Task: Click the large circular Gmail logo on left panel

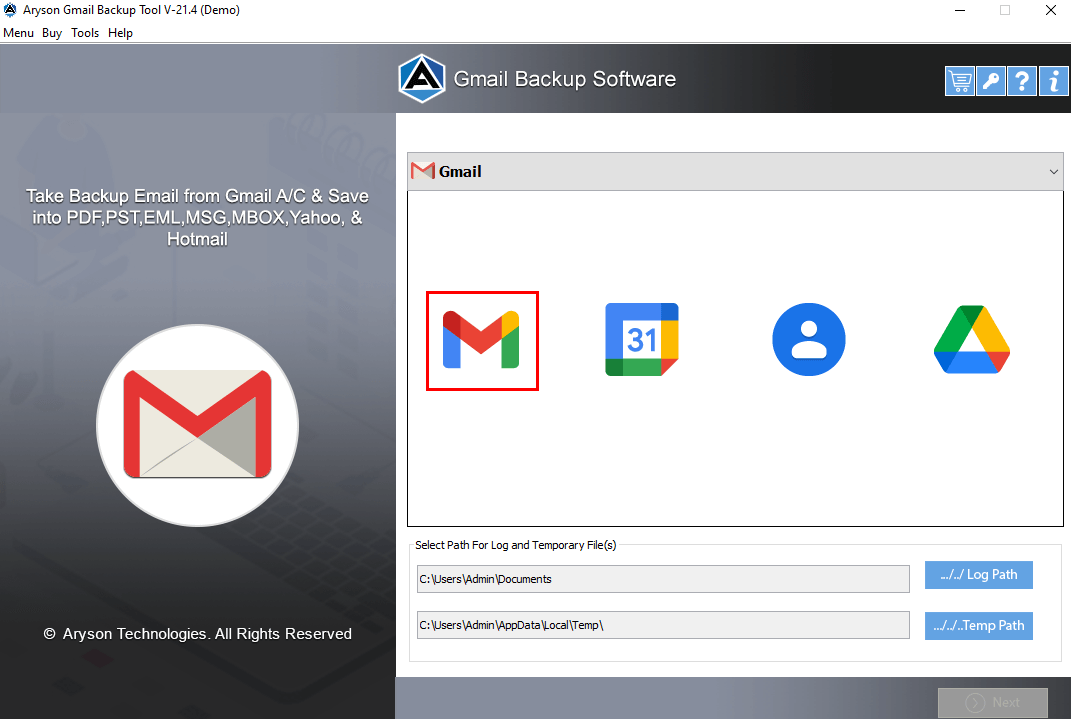Action: coord(197,424)
